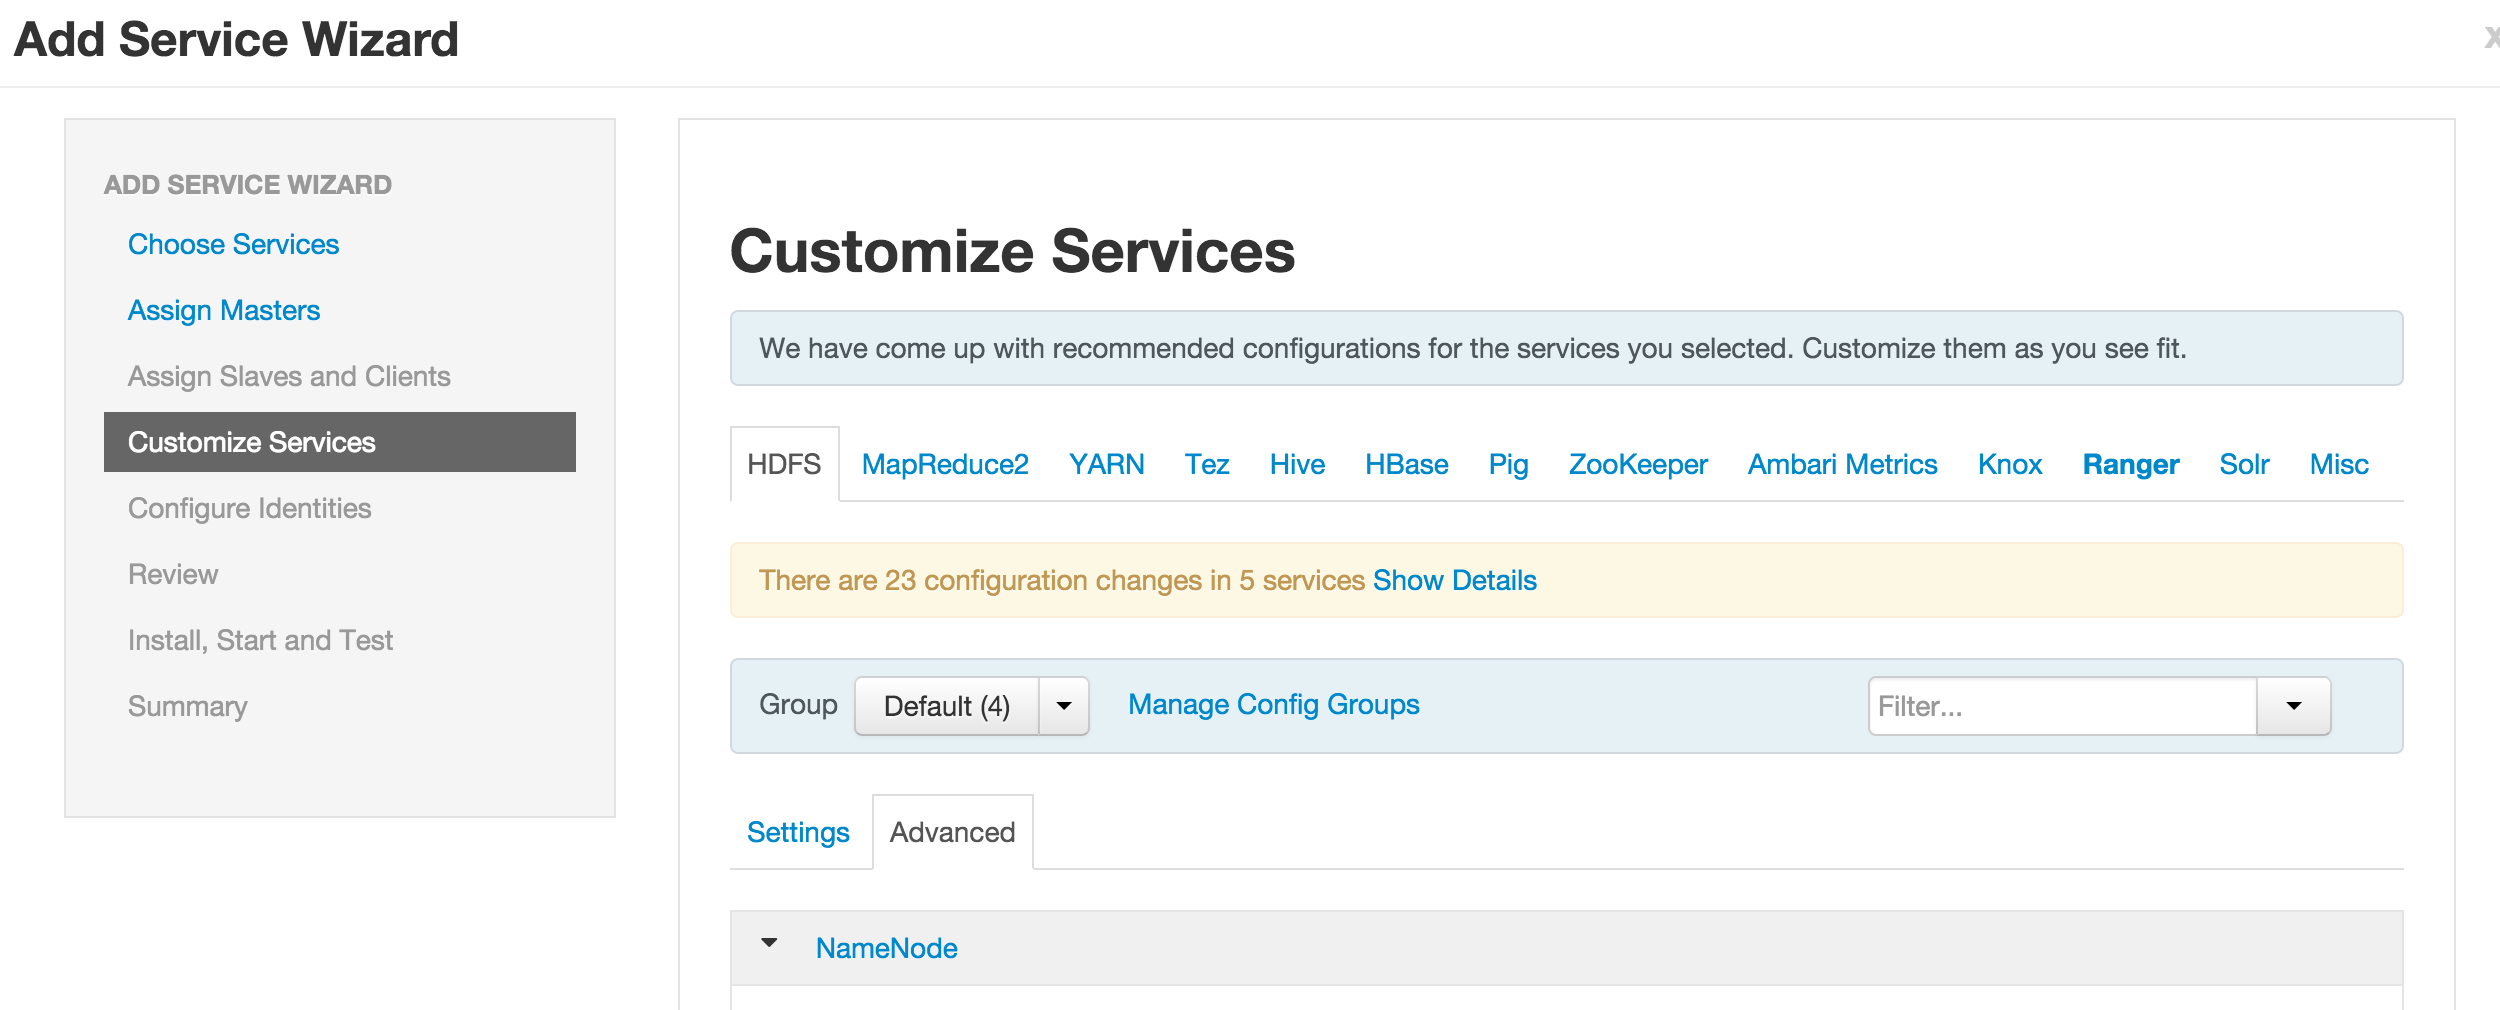Open the HBase service tab
Screen dimensions: 2500x1010
coord(1406,465)
